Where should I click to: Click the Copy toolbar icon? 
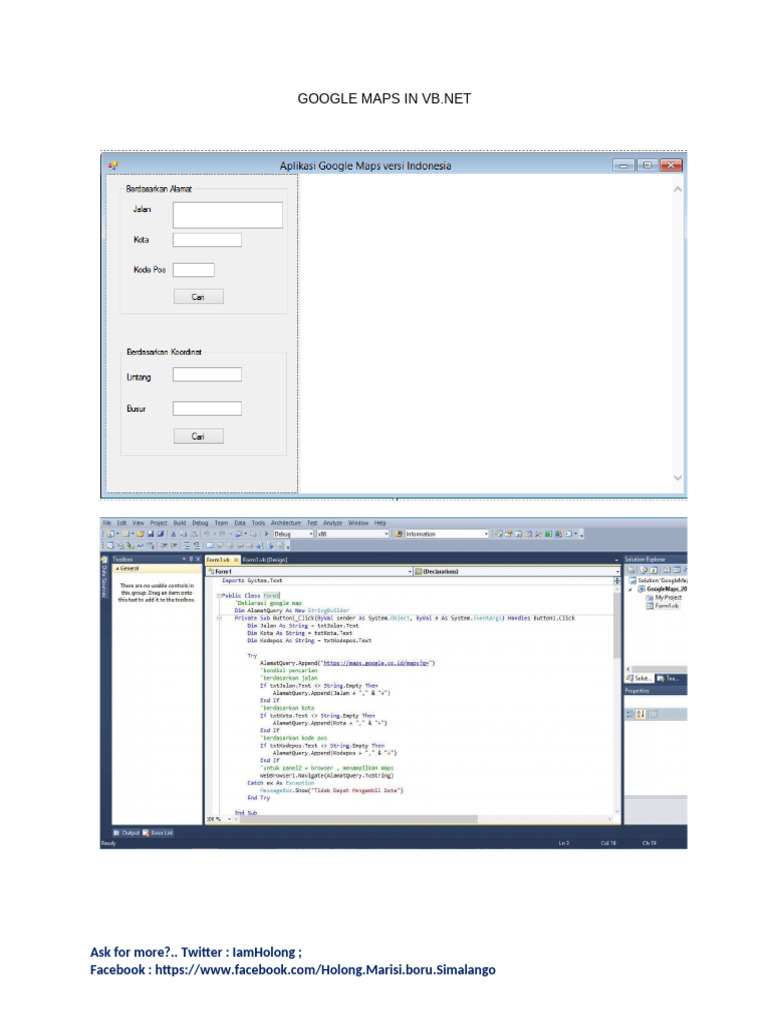pyautogui.click(x=184, y=534)
